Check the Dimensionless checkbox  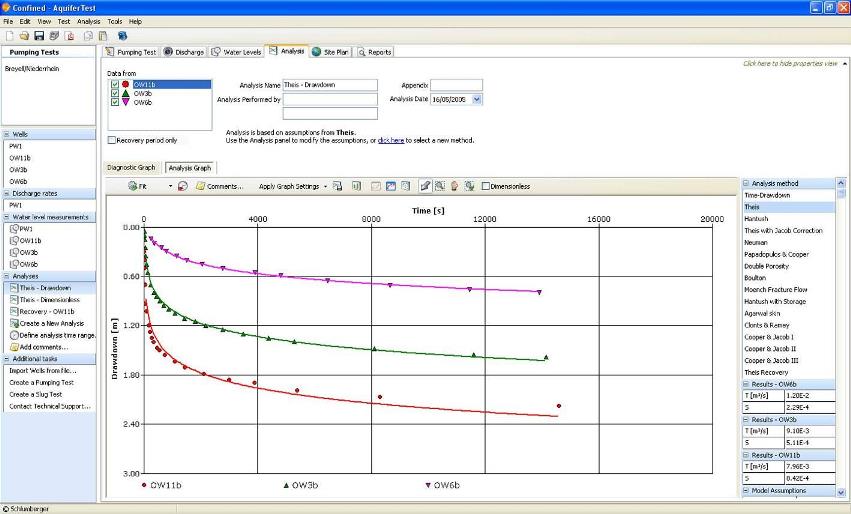point(486,186)
